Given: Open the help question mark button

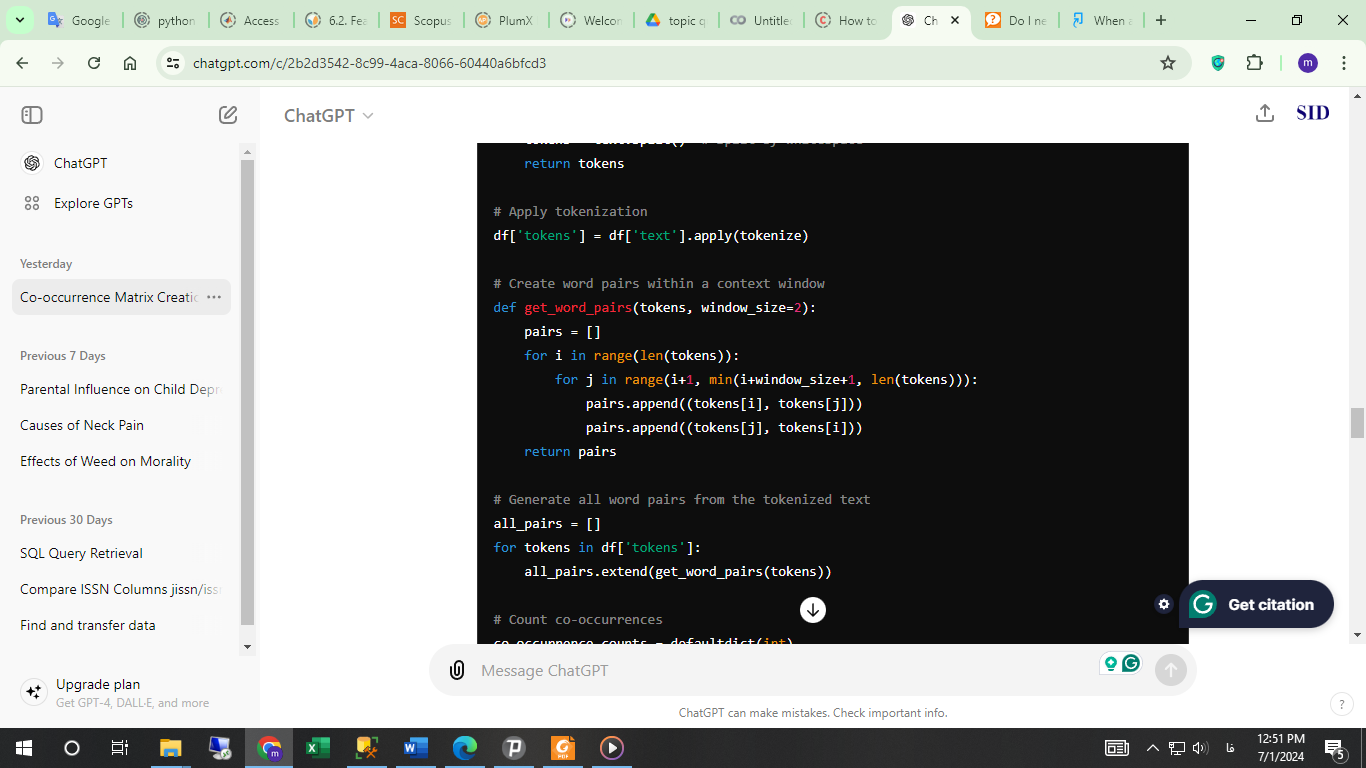Looking at the screenshot, I should point(1341,704).
